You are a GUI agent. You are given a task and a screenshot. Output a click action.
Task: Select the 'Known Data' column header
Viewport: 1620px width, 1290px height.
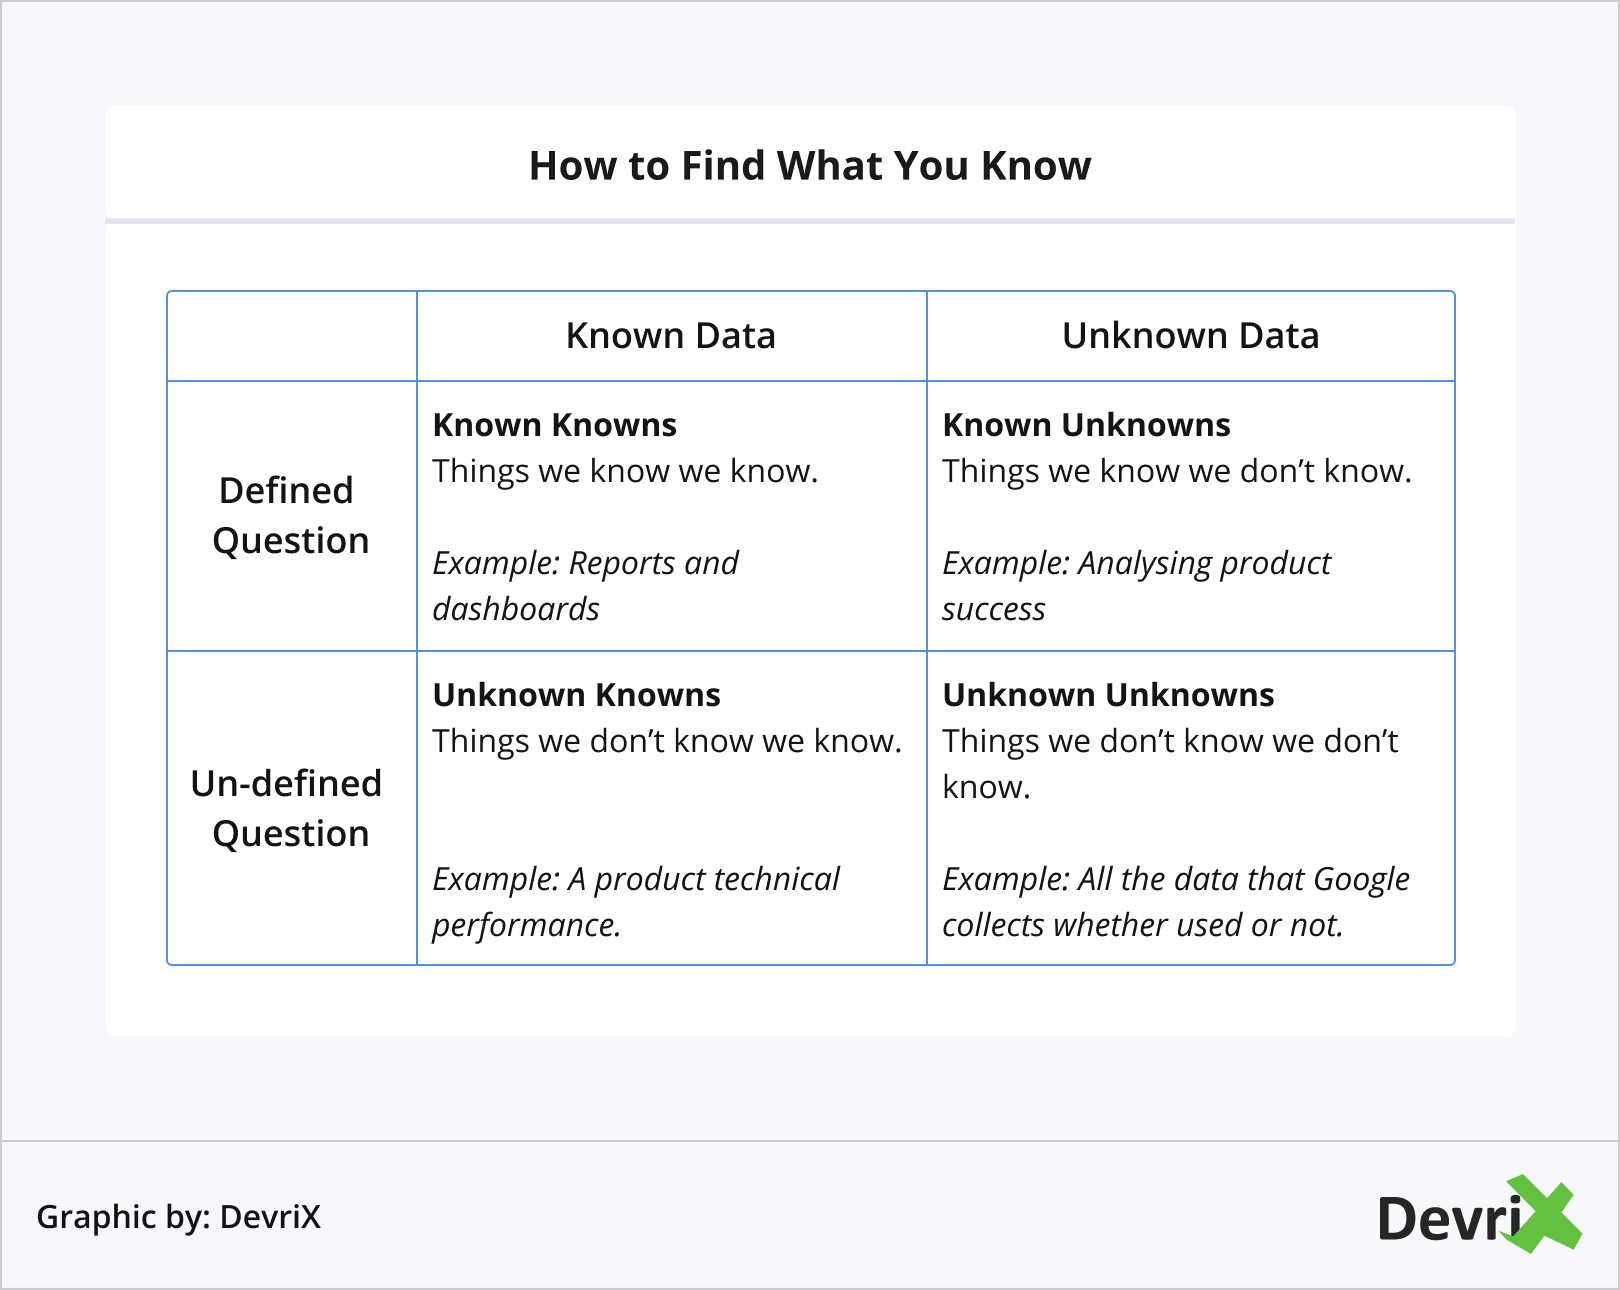pyautogui.click(x=670, y=336)
